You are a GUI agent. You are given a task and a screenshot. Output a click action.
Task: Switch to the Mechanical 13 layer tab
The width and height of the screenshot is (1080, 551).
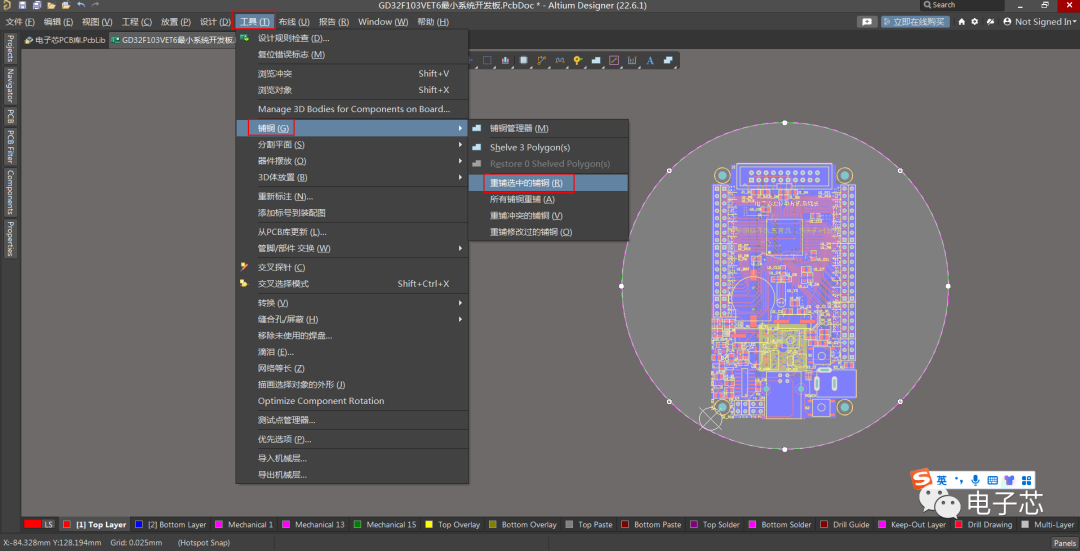[x=313, y=525]
